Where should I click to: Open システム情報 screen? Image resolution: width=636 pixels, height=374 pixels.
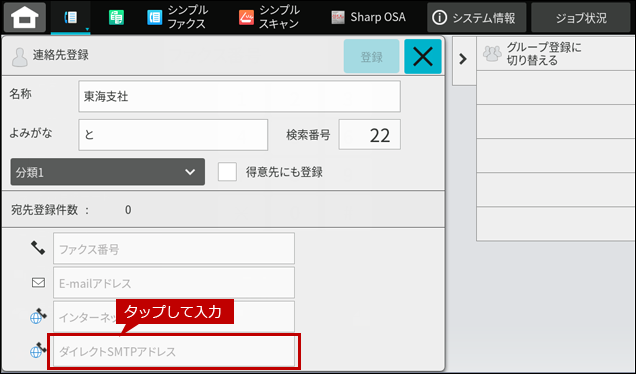[477, 17]
